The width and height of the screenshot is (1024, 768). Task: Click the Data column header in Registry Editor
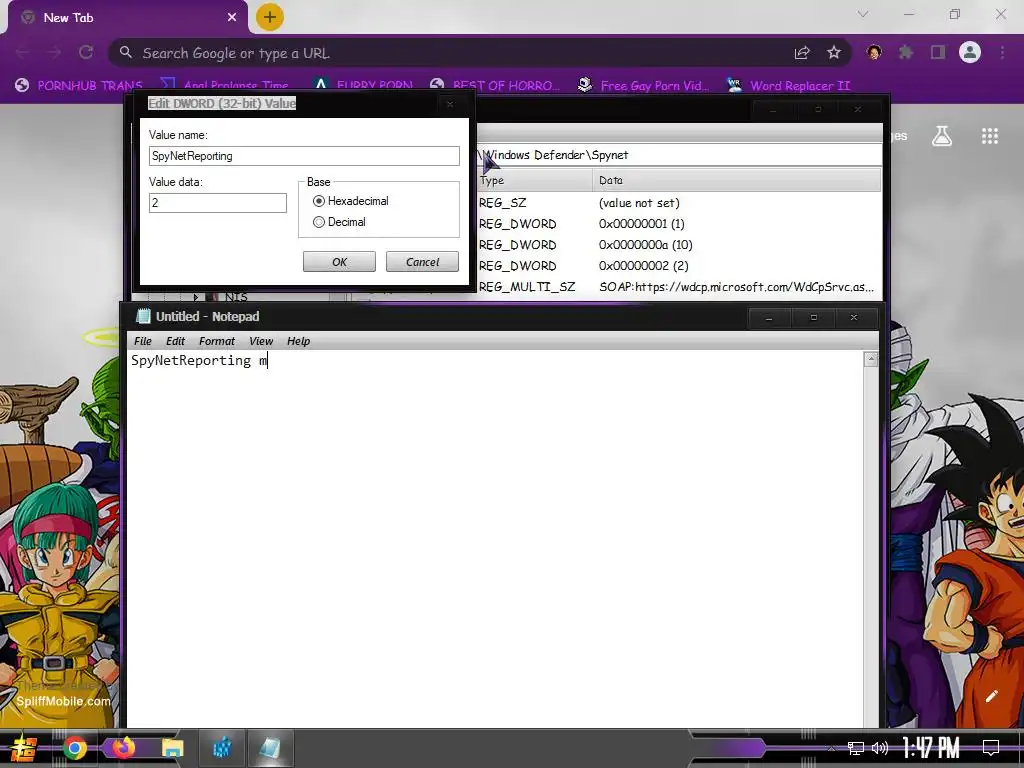pos(737,180)
